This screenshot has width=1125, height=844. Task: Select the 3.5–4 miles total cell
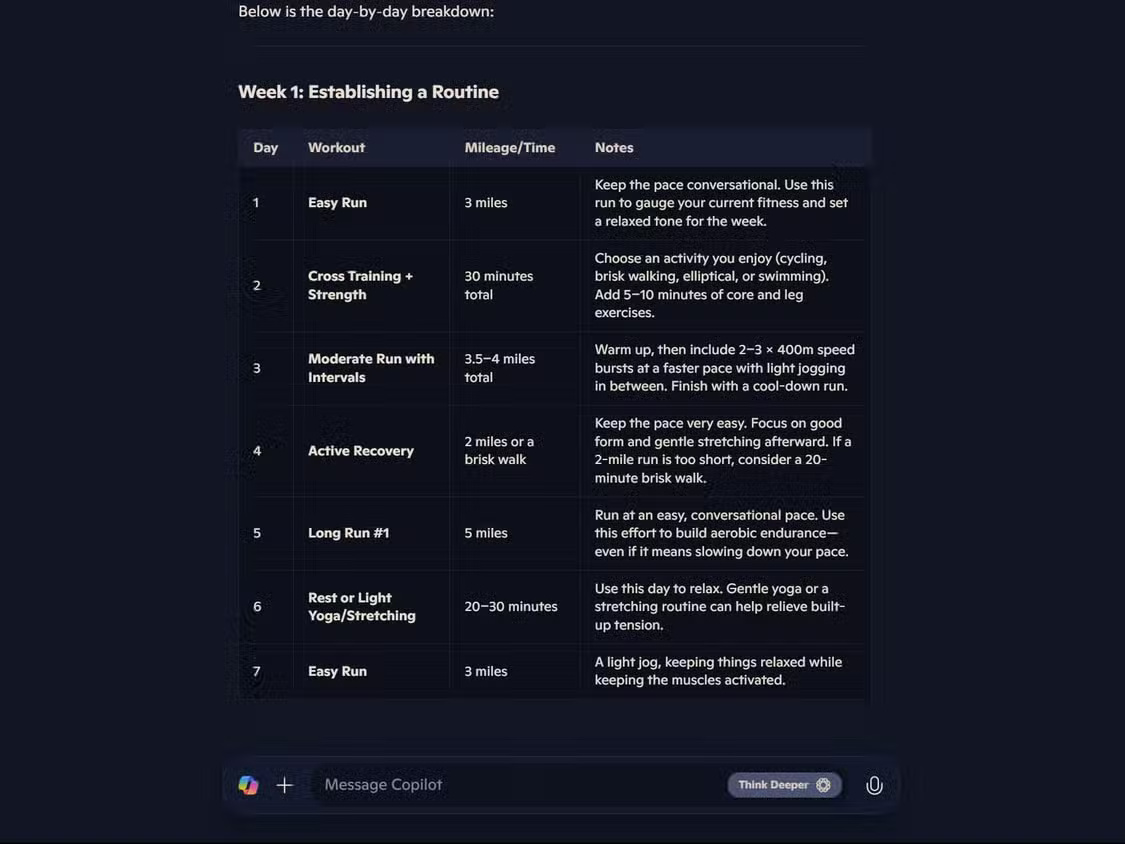[499, 368]
